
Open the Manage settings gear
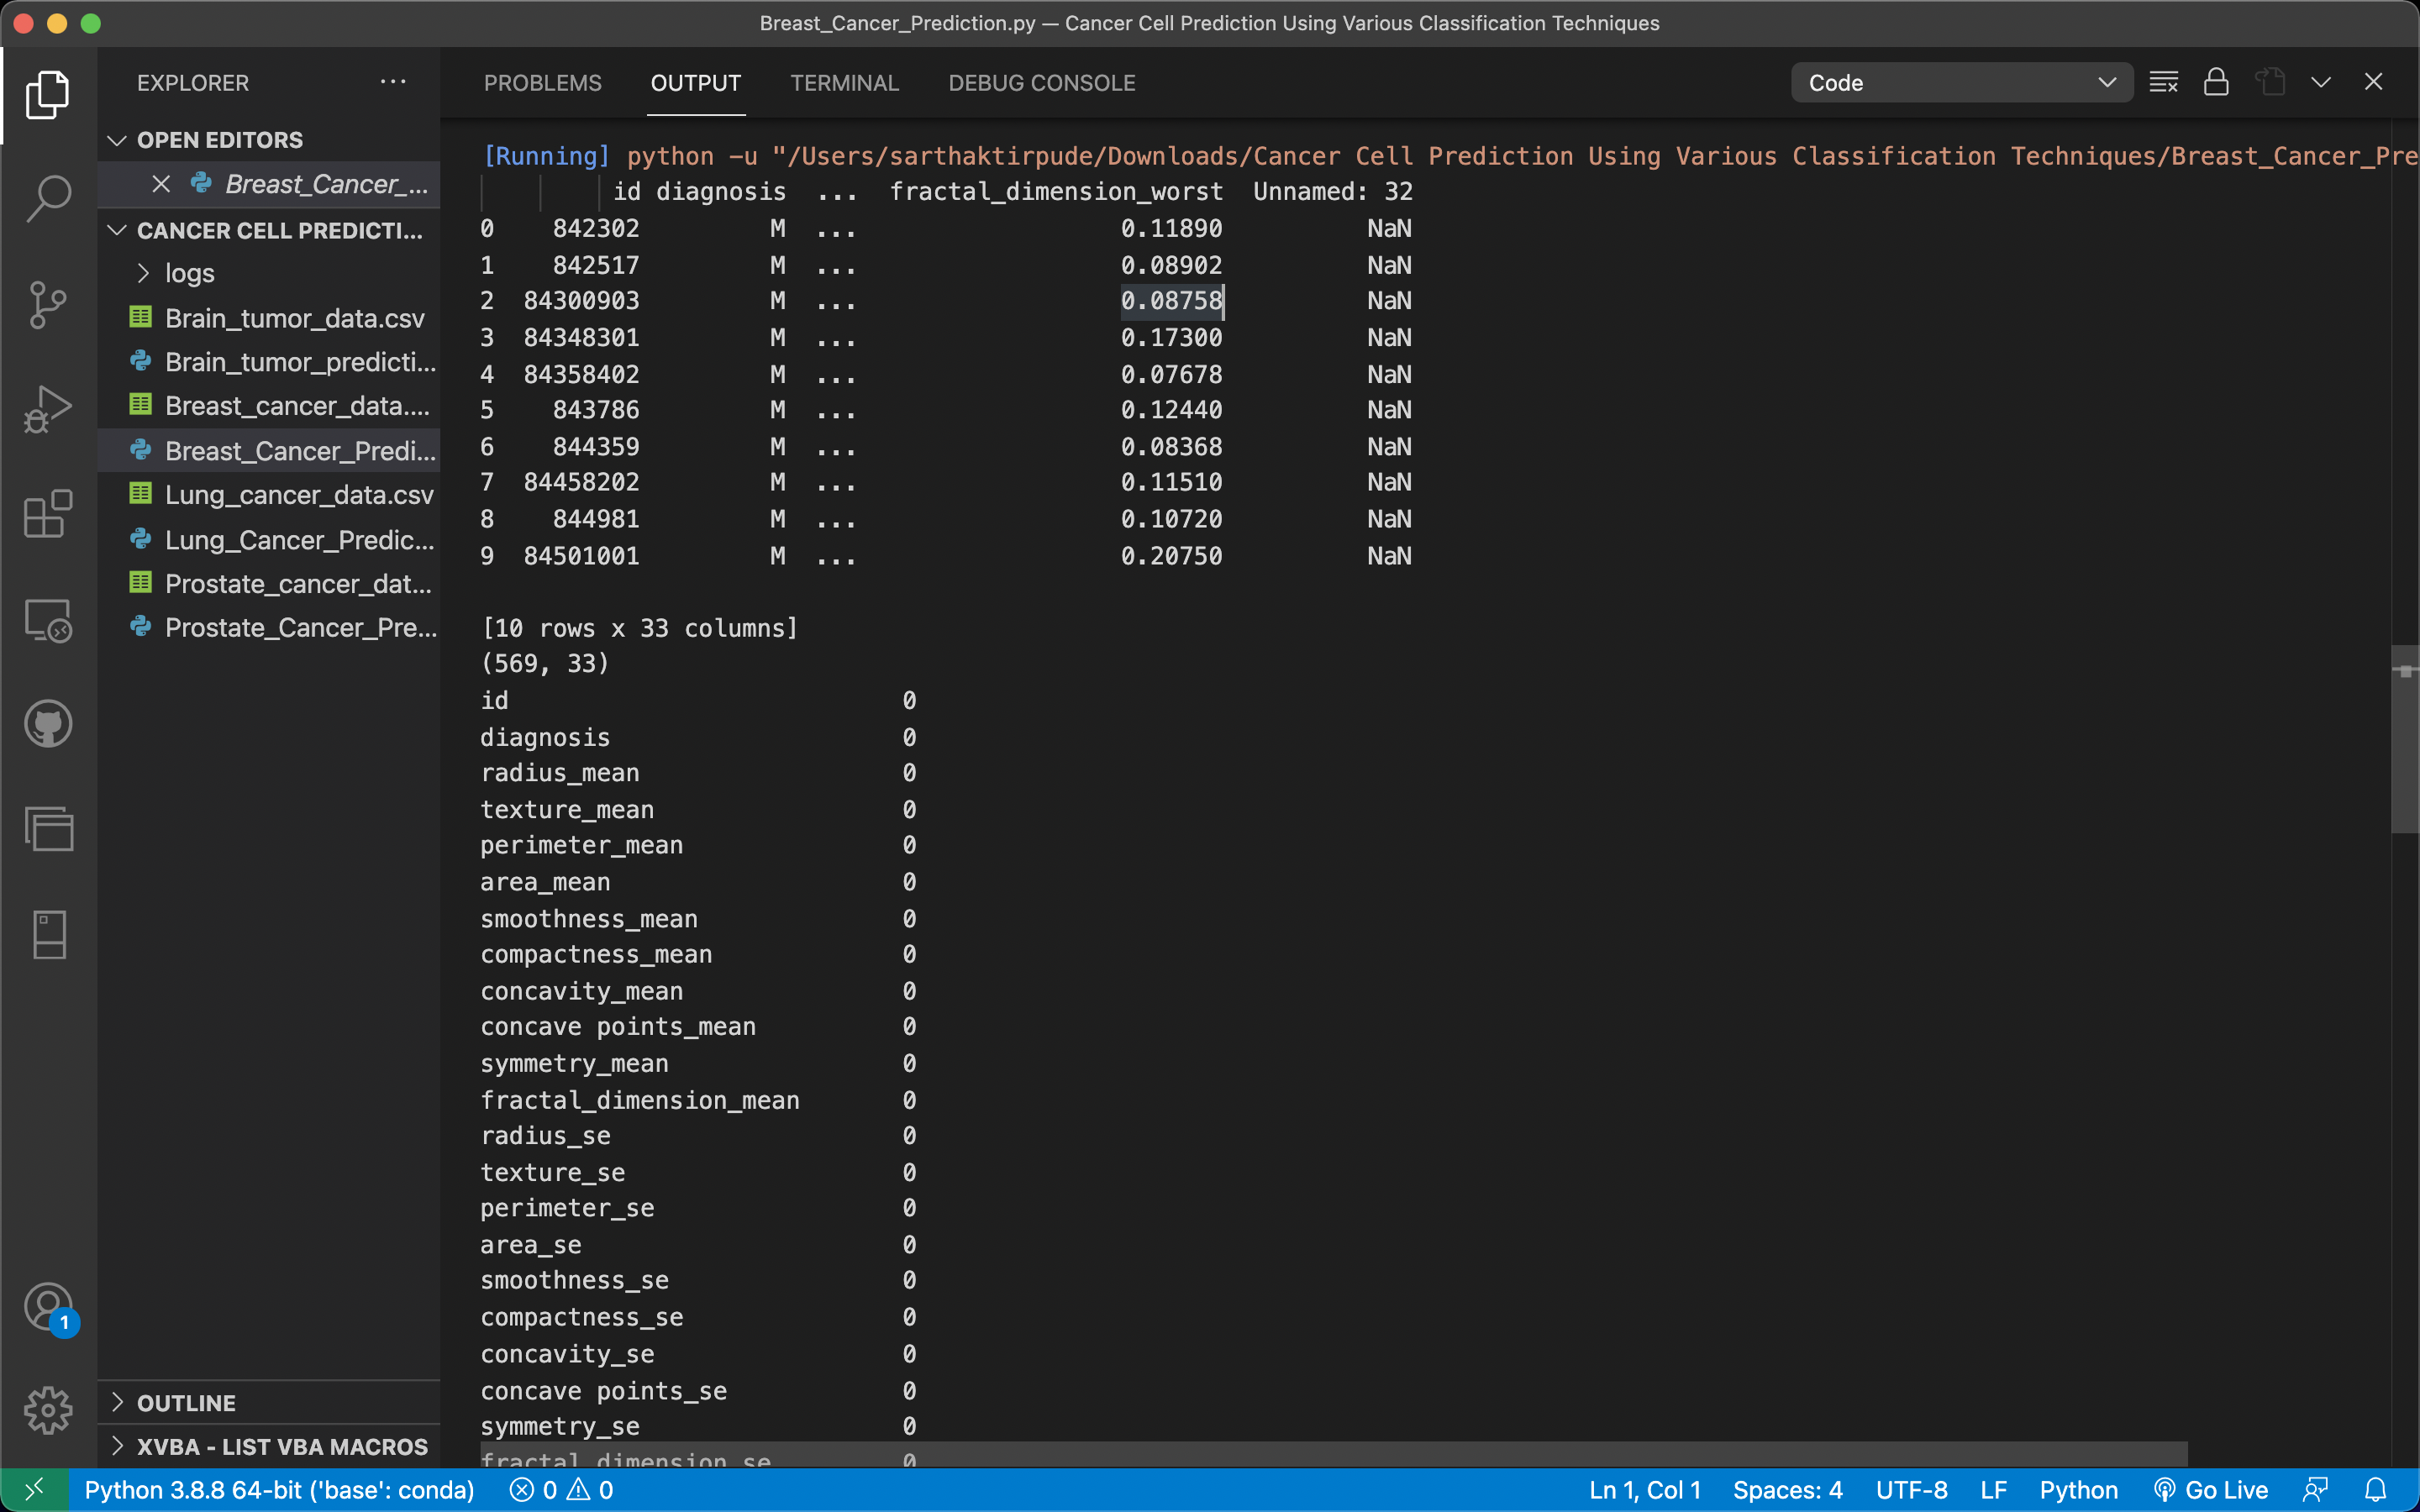point(48,1410)
